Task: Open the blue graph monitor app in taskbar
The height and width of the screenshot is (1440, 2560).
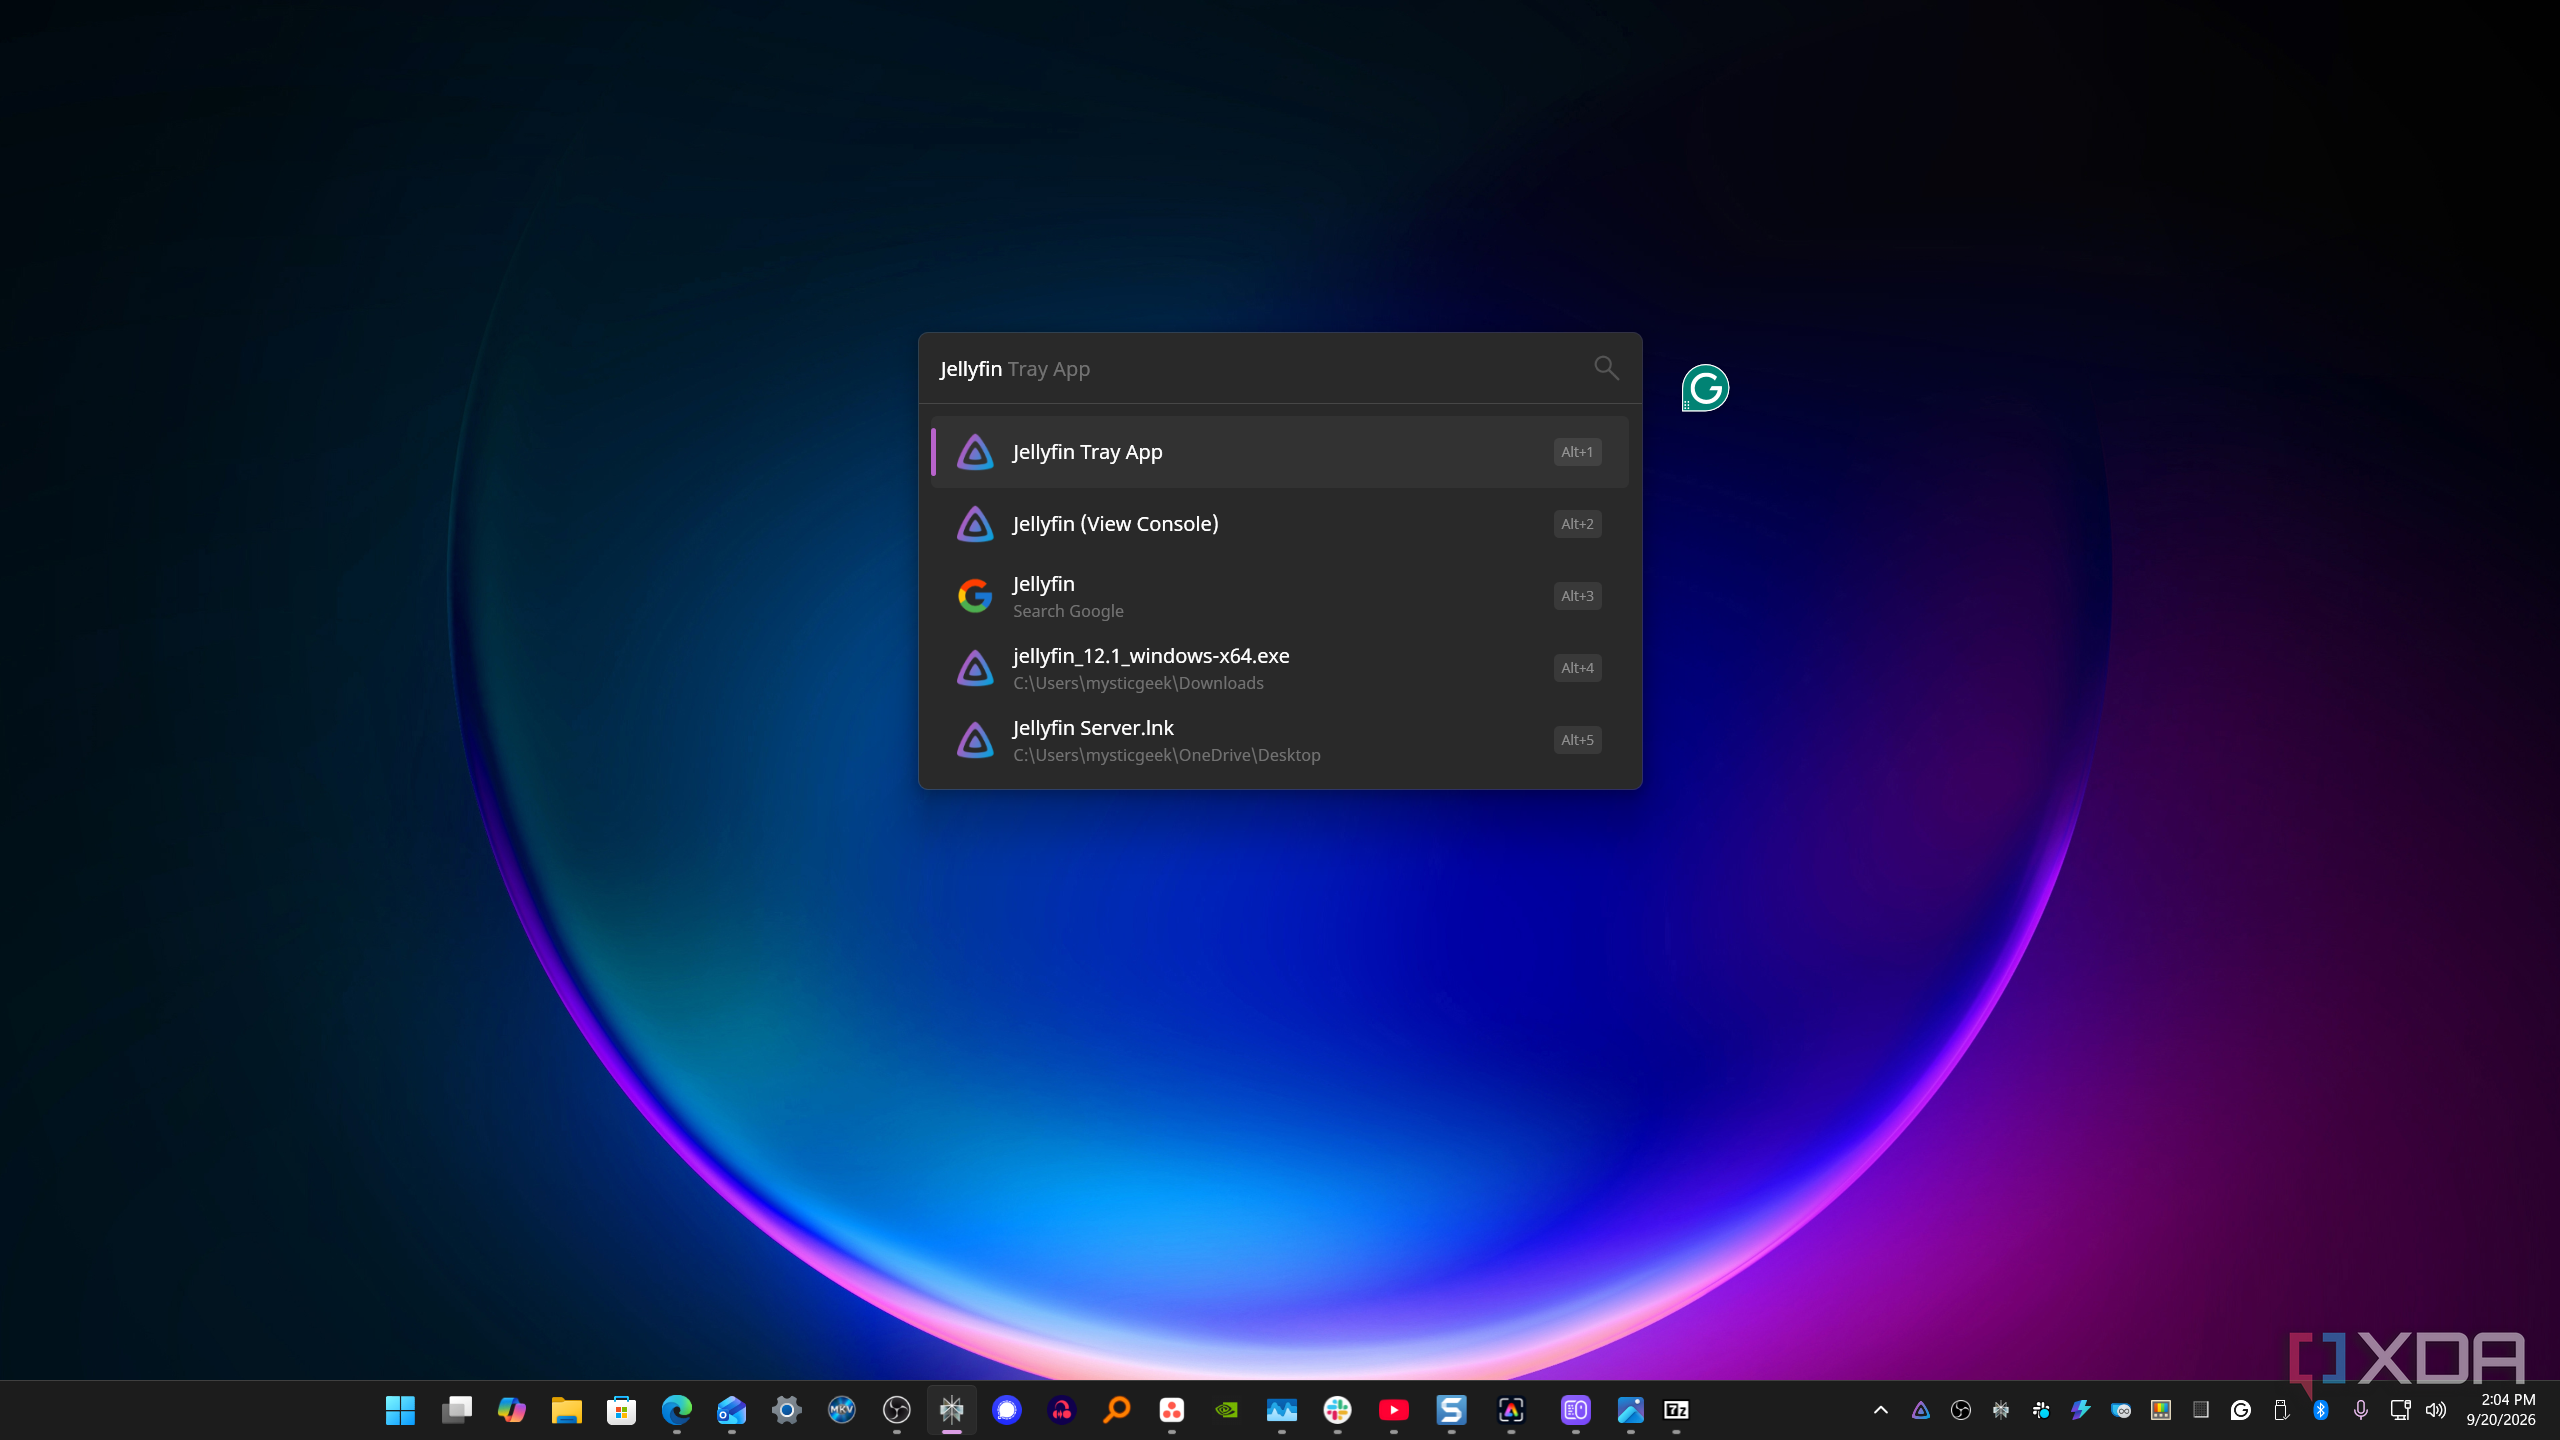Action: pos(1282,1410)
